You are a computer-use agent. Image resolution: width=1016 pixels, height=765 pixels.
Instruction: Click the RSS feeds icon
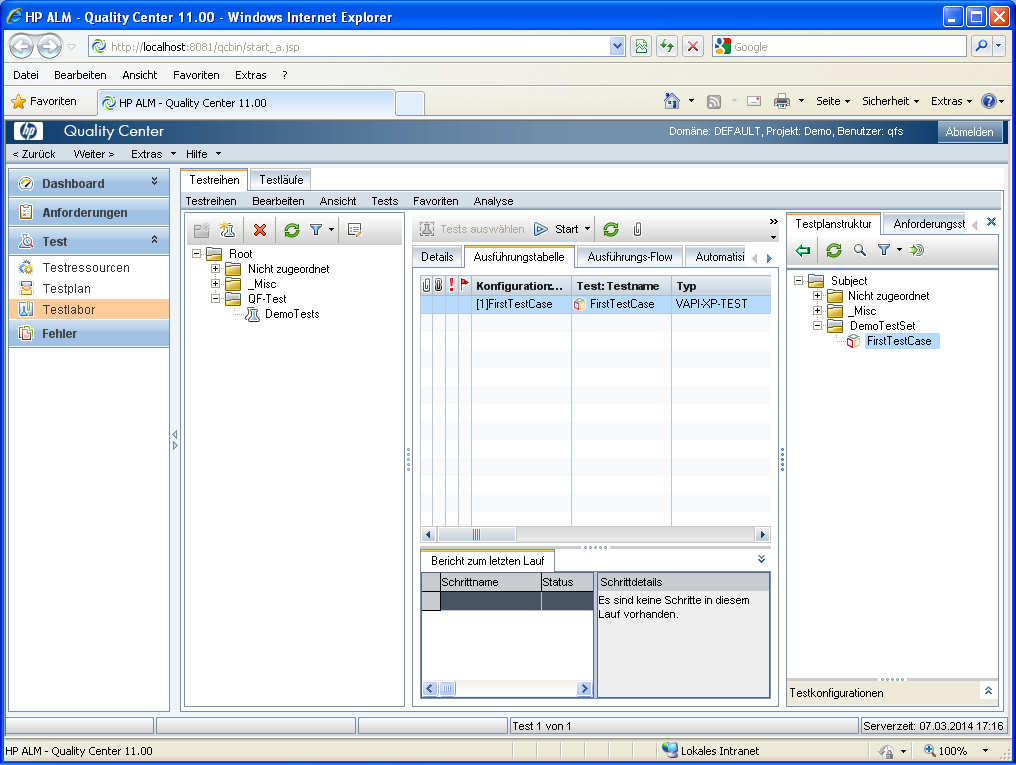coord(713,101)
